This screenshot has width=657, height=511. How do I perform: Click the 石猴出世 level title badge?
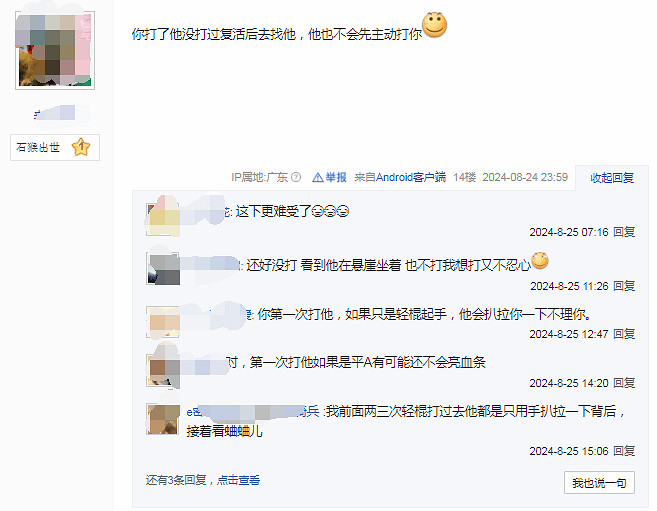[55, 147]
